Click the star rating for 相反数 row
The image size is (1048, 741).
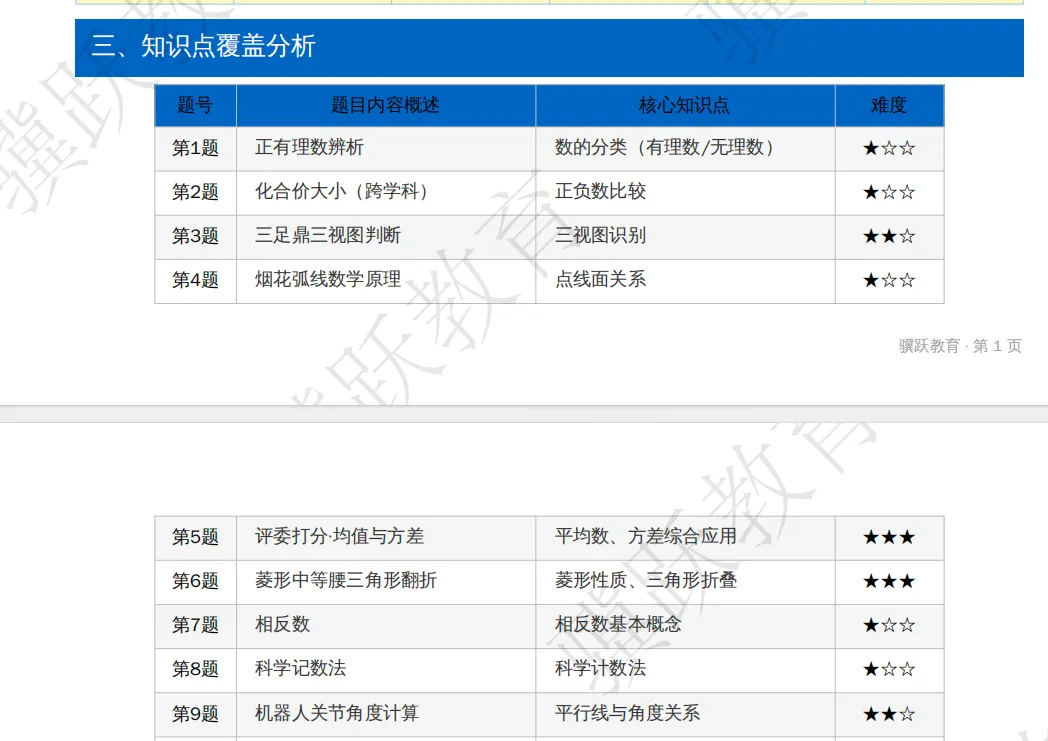888,625
